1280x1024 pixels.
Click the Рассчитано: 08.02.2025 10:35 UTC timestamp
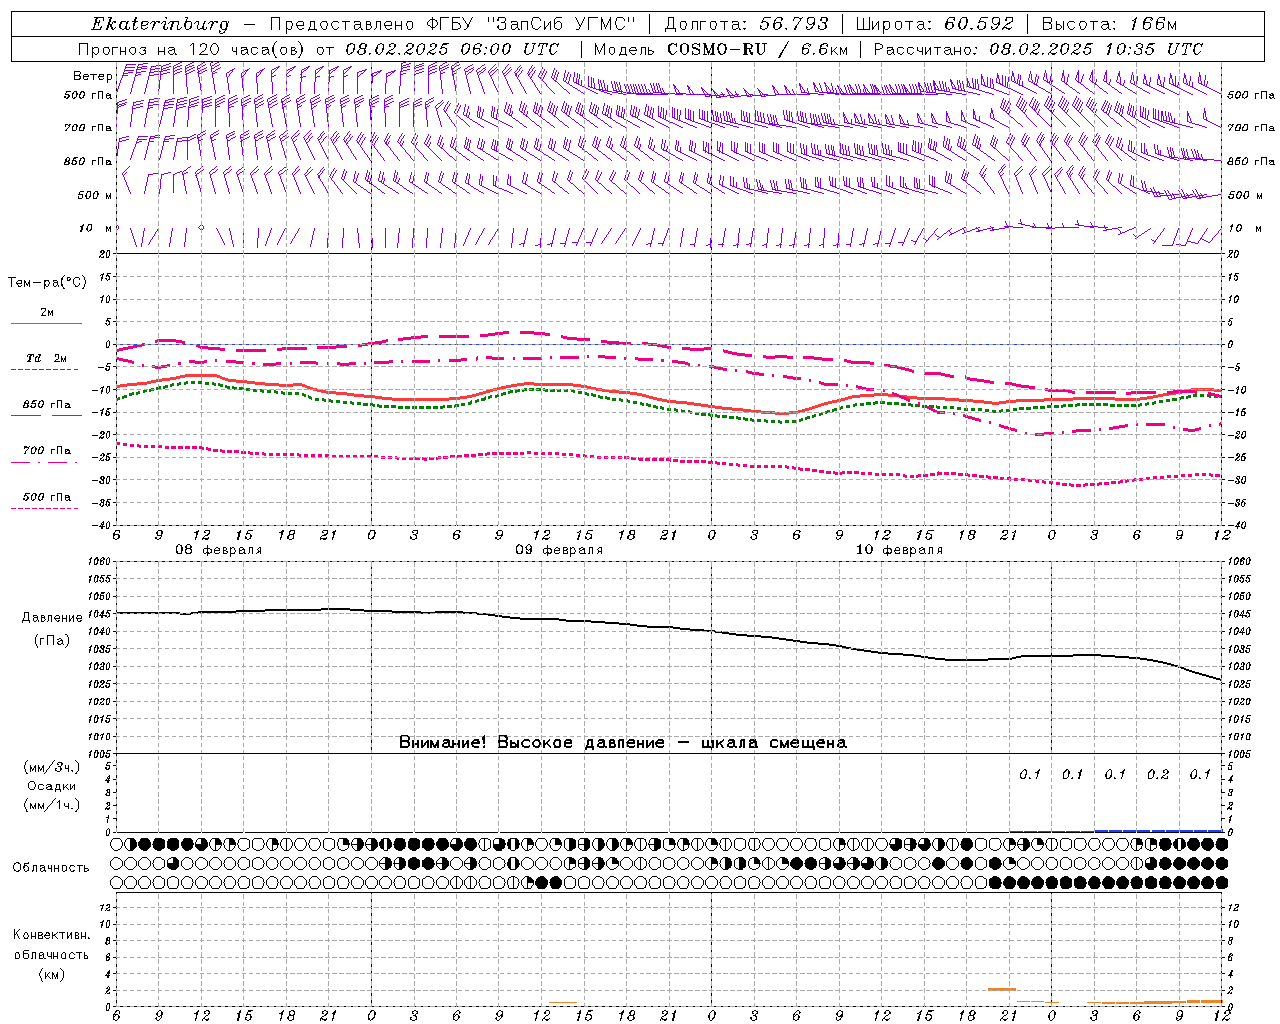tap(1038, 49)
